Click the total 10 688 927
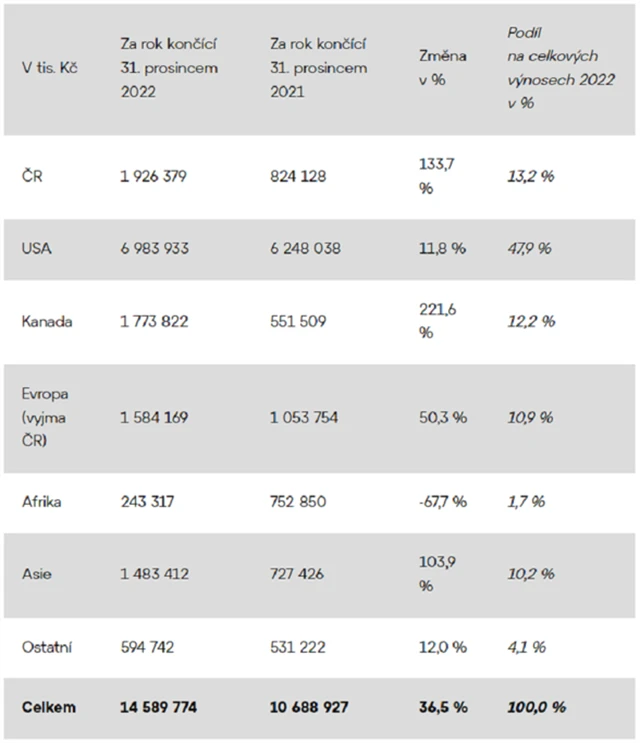The image size is (640, 743). [309, 707]
